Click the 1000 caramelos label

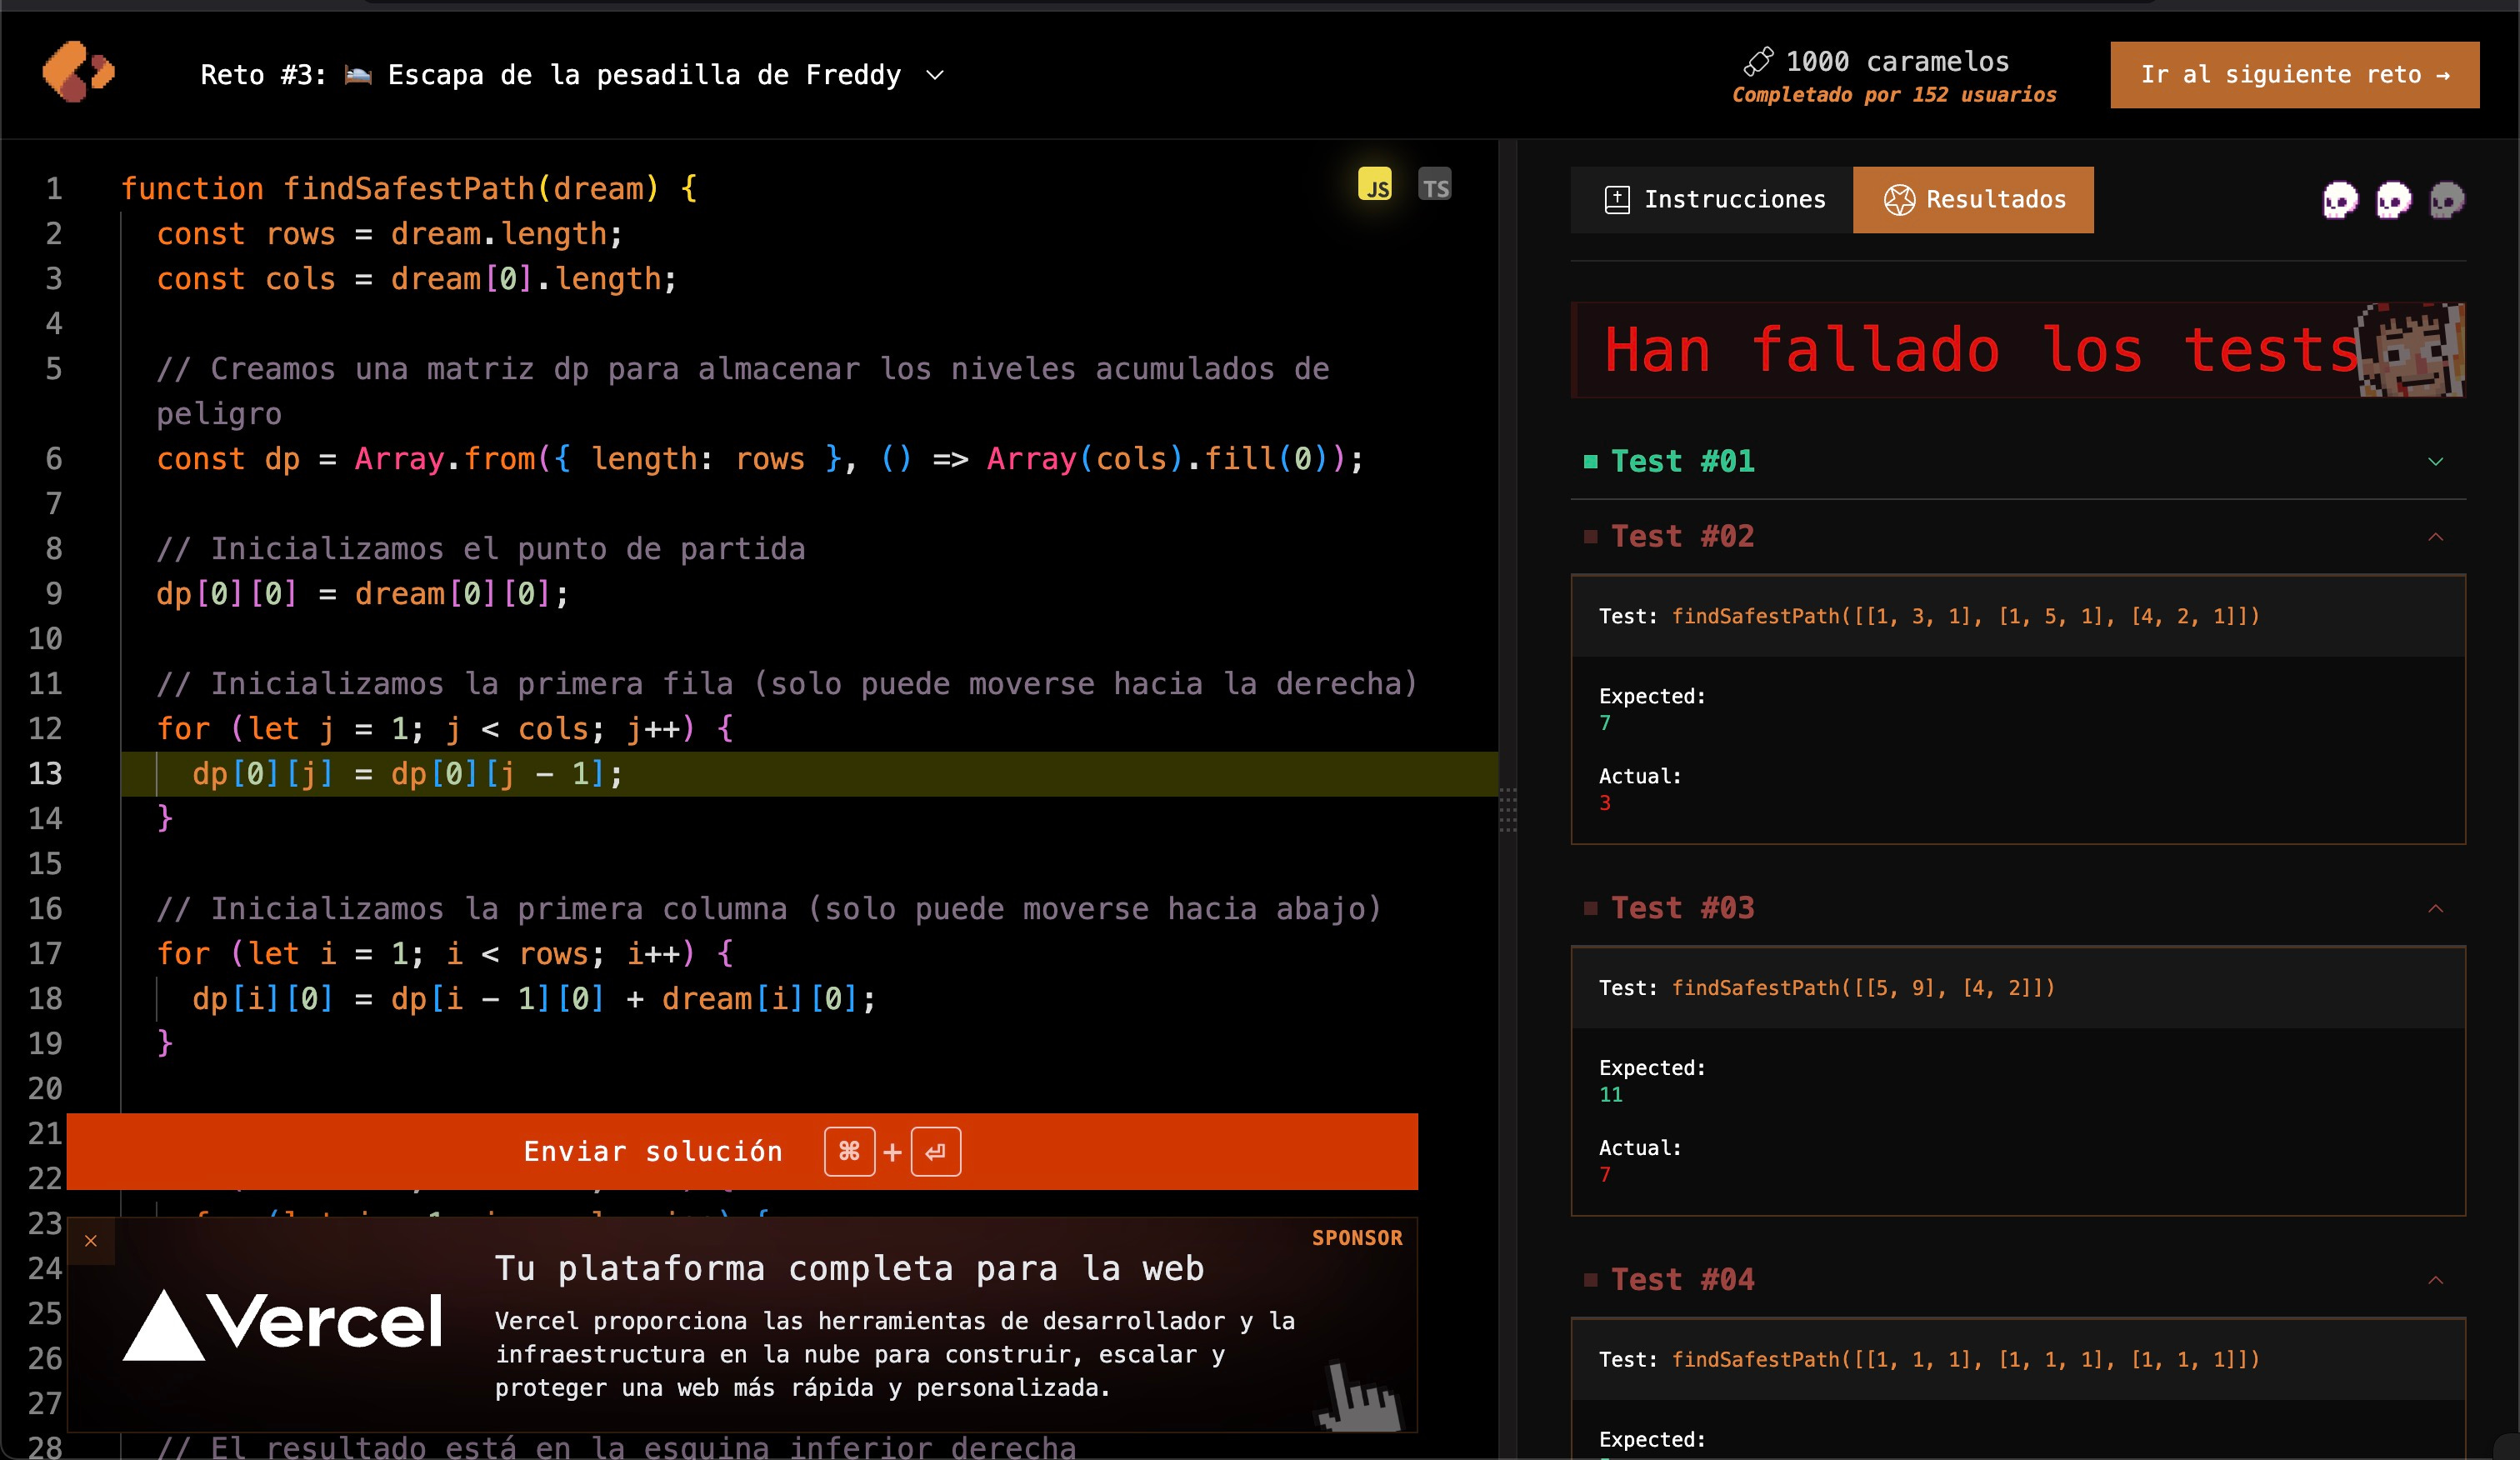(x=1897, y=61)
